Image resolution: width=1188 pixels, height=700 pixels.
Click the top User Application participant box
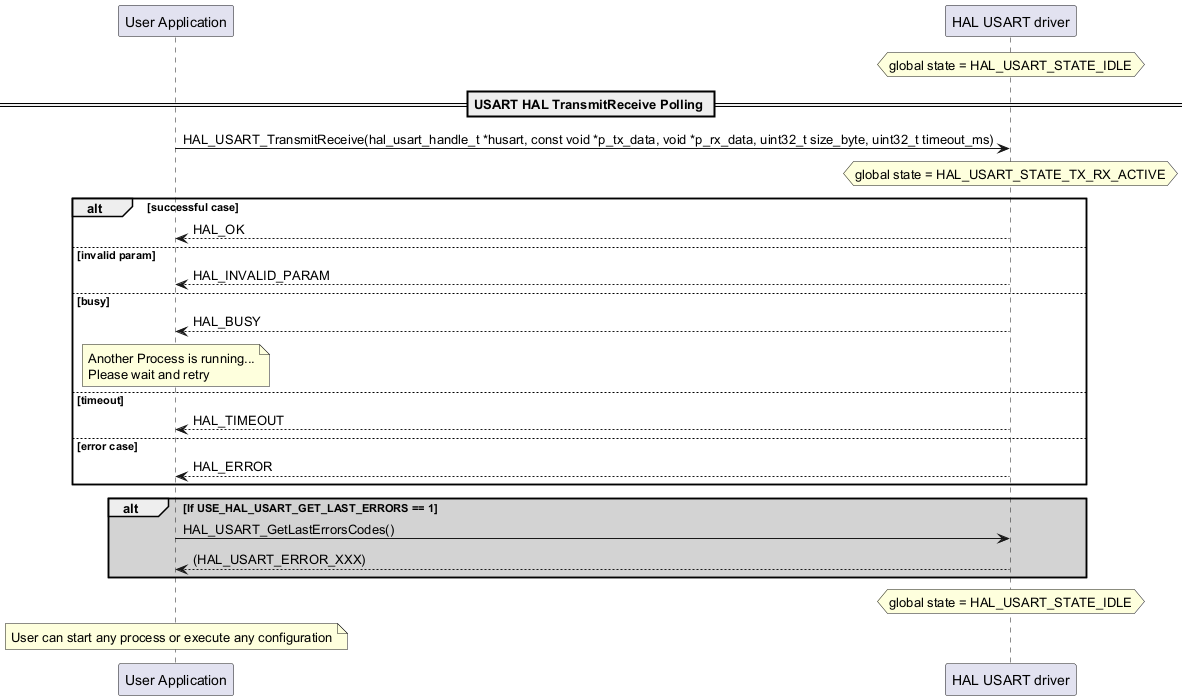pos(175,21)
